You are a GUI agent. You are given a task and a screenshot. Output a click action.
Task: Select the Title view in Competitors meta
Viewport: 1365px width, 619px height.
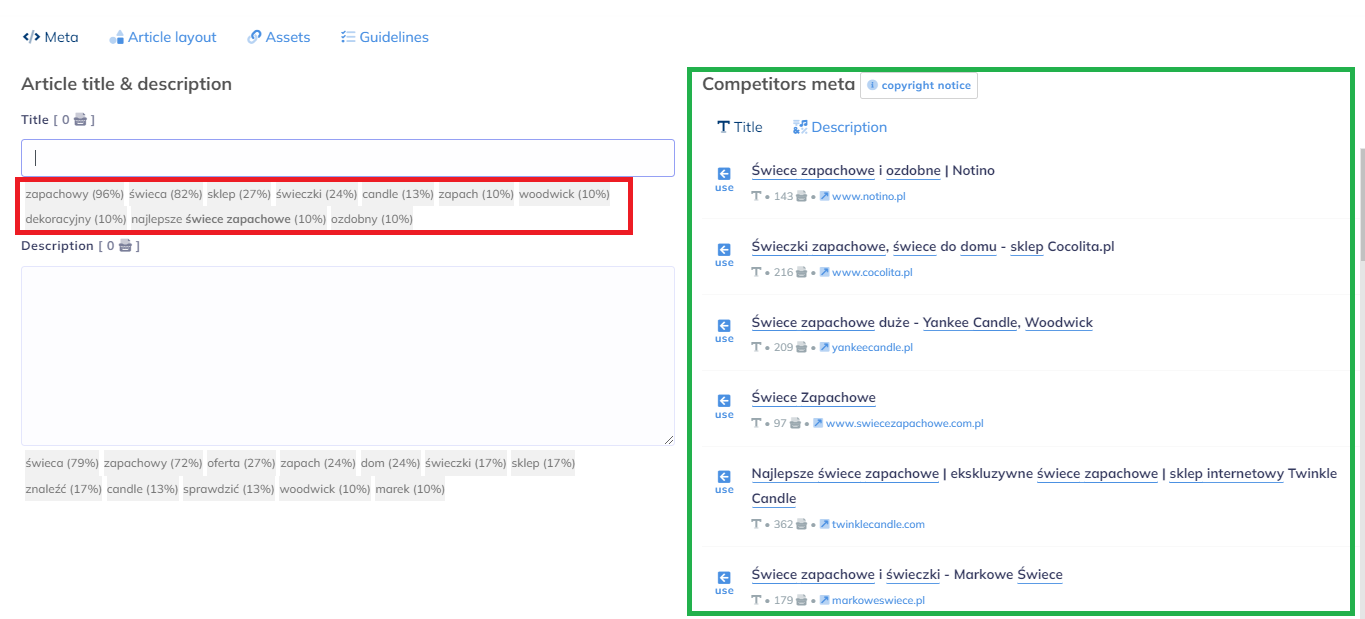[740, 127]
